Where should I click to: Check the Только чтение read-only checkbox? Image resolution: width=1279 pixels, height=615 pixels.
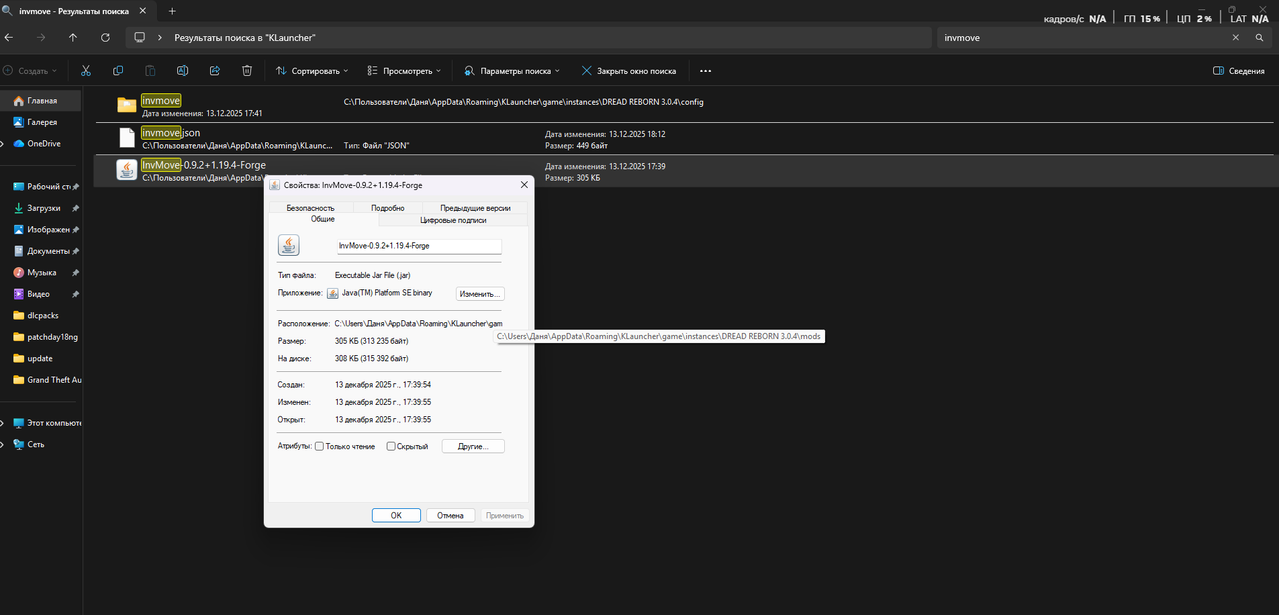319,446
